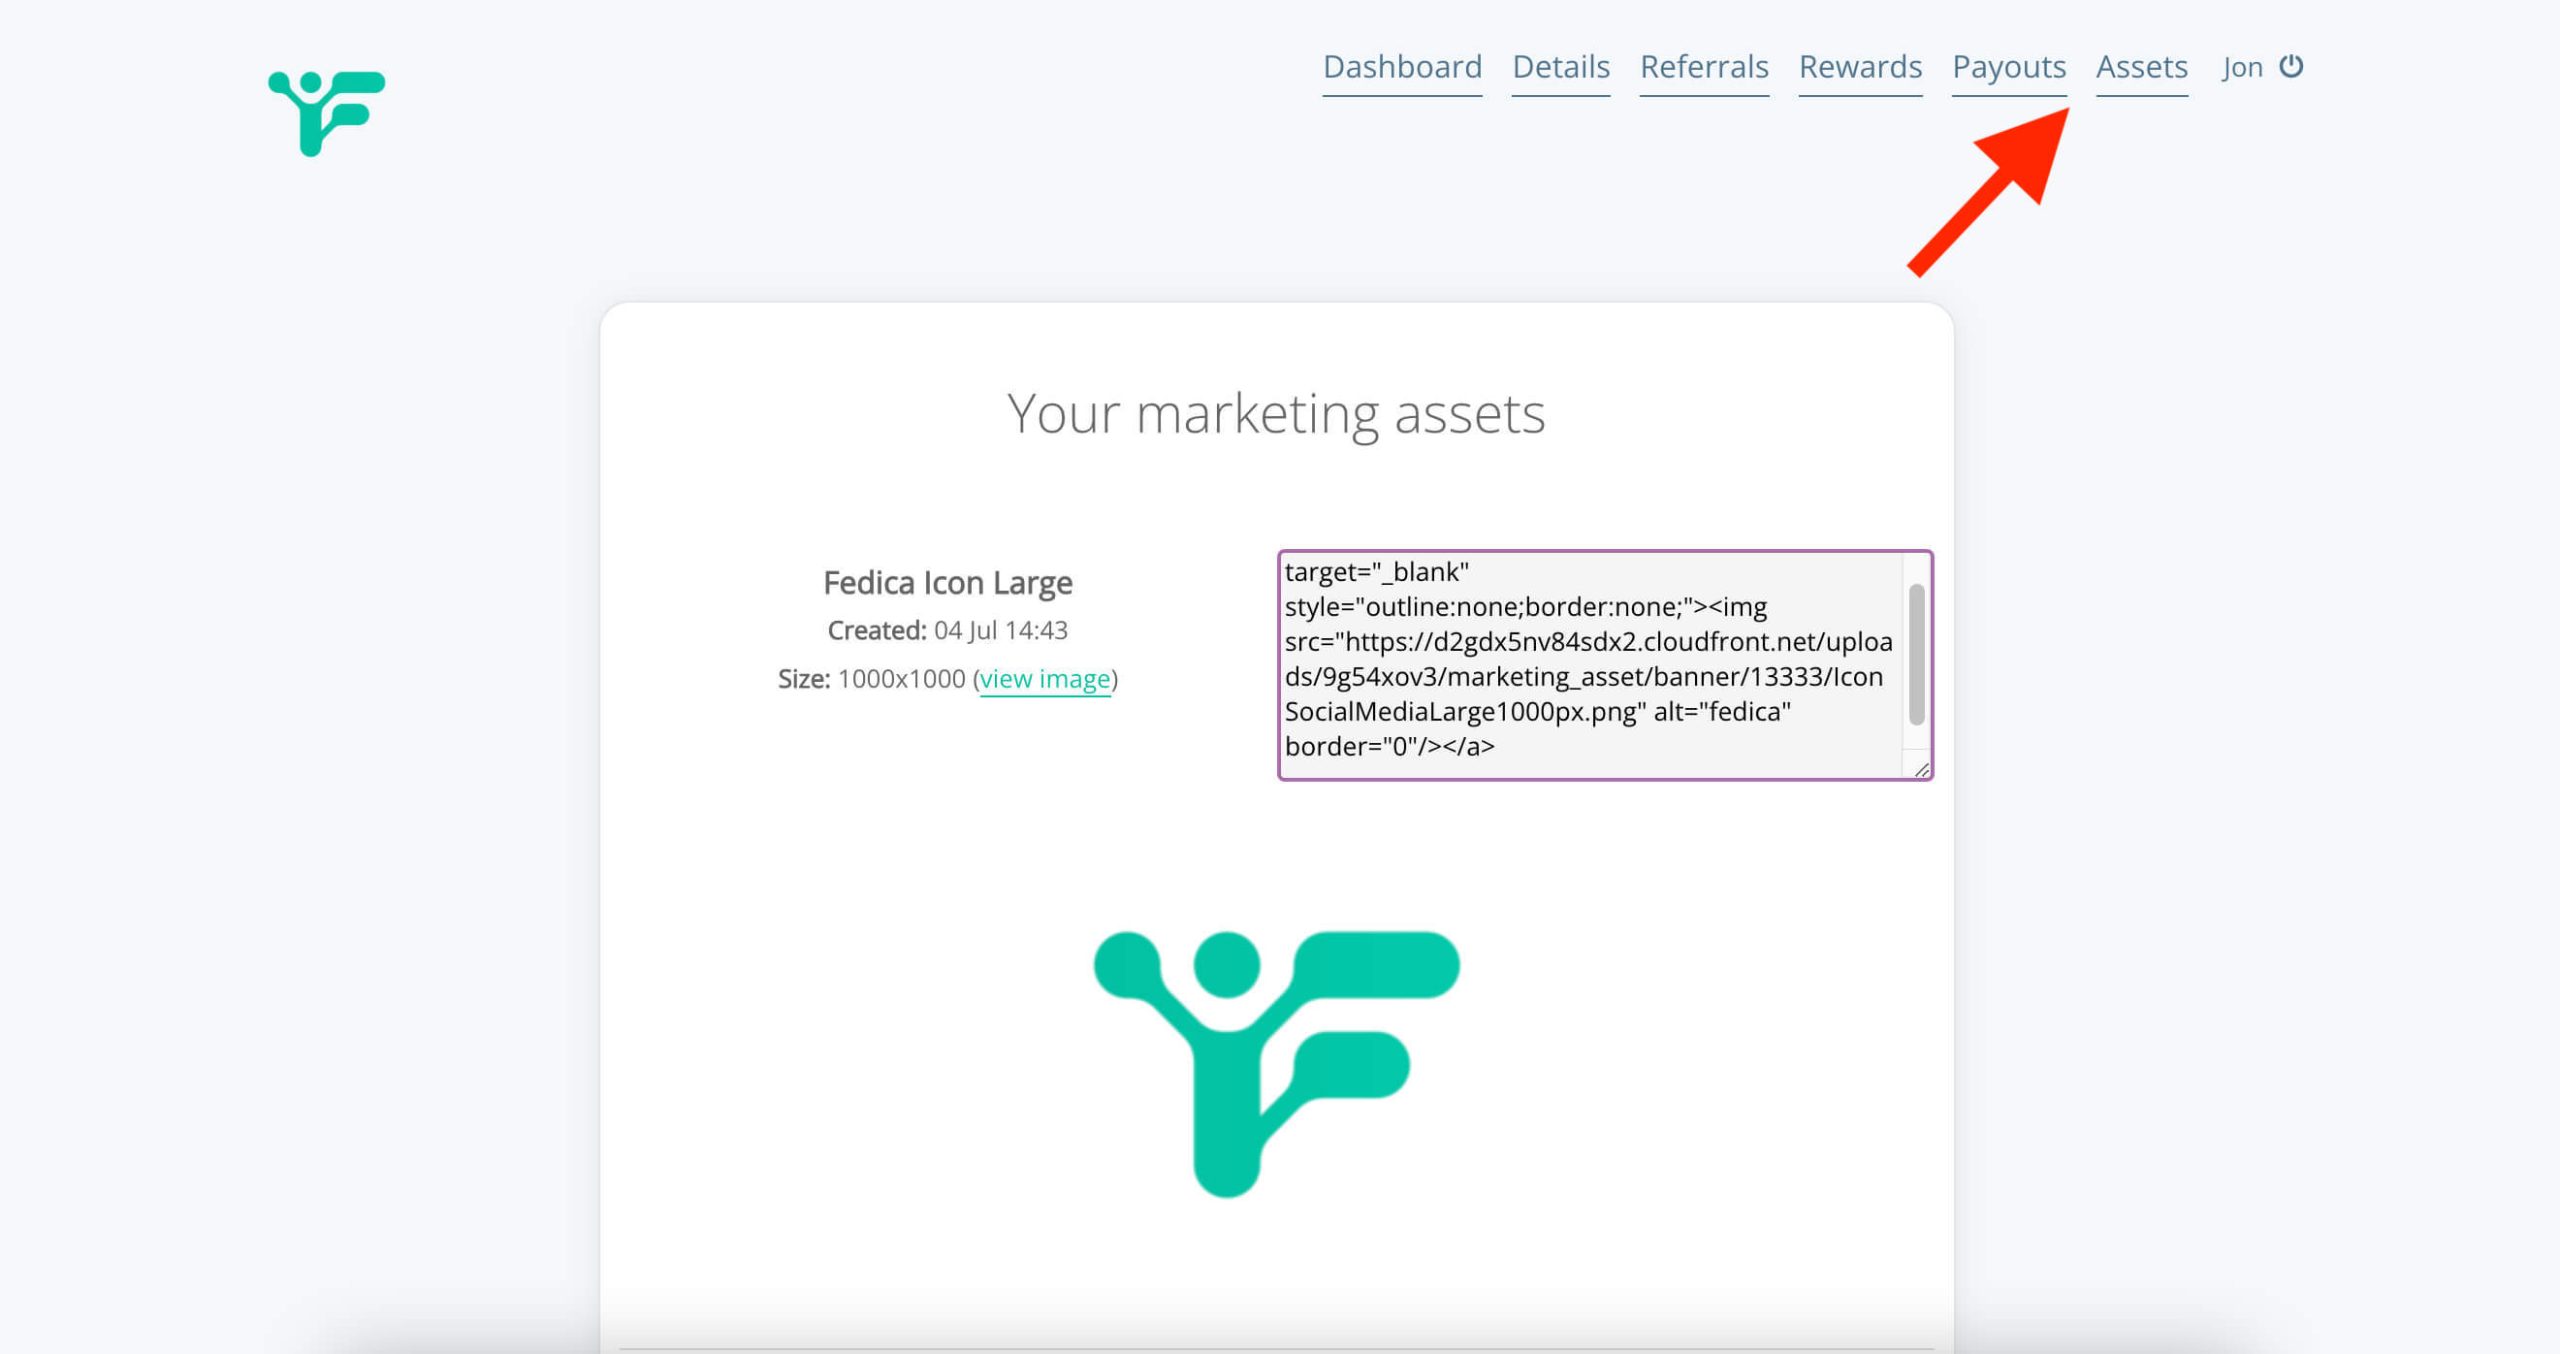Click the alt="fedica" text in embed code

pyautogui.click(x=1722, y=712)
